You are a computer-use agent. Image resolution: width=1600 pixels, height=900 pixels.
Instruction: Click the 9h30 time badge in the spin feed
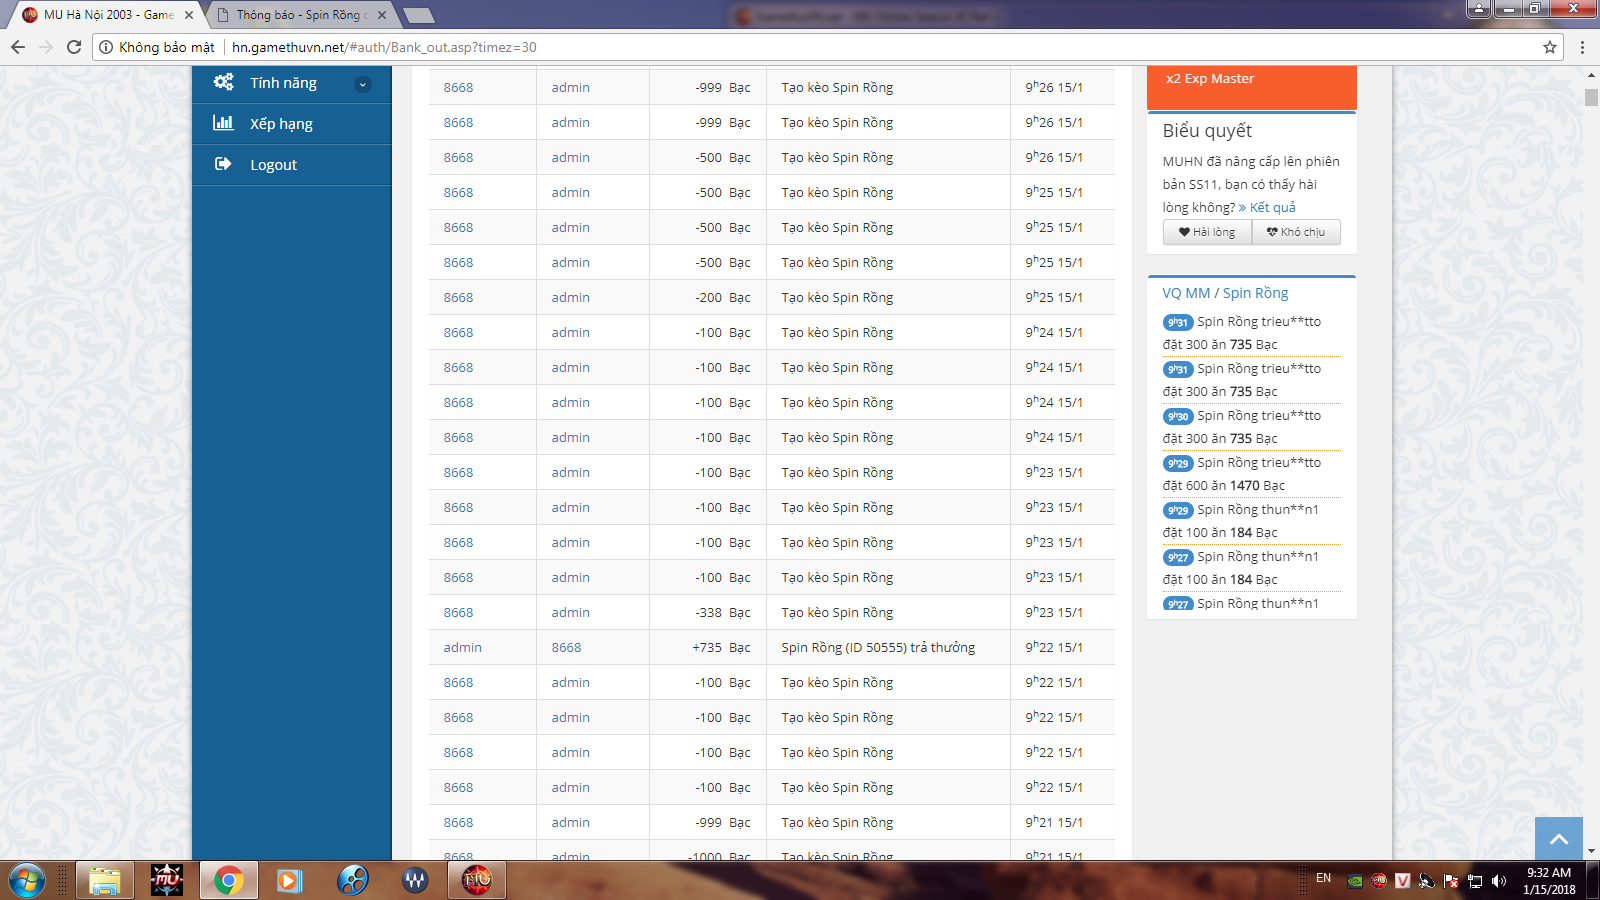[x=1178, y=416]
